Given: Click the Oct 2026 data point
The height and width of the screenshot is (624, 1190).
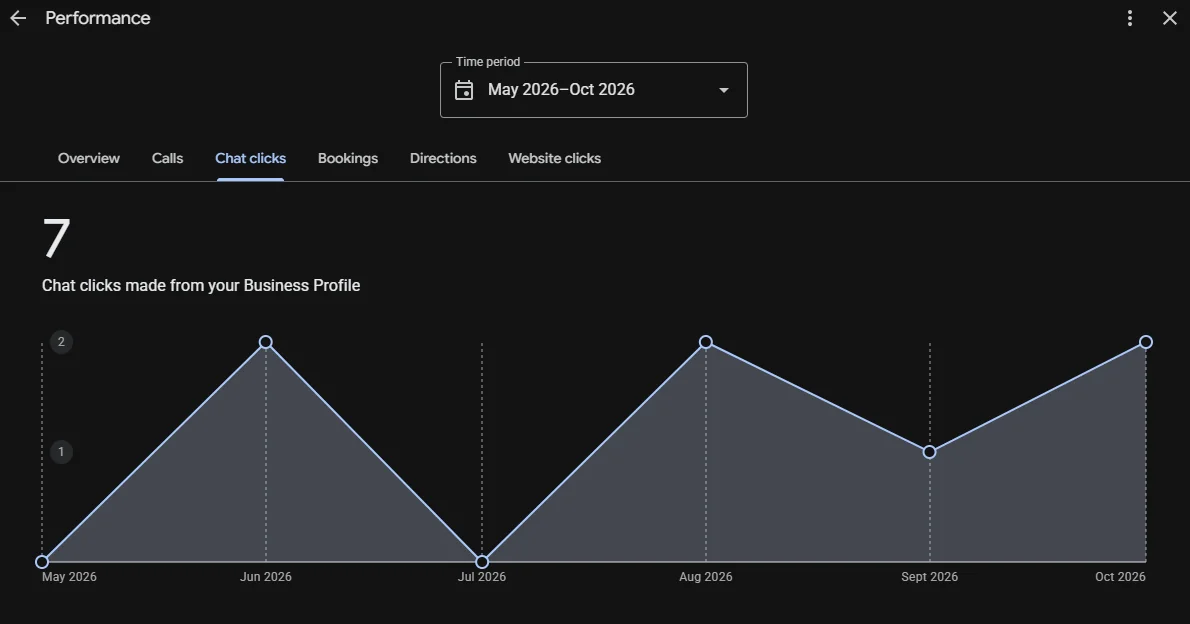Looking at the screenshot, I should 1146,342.
